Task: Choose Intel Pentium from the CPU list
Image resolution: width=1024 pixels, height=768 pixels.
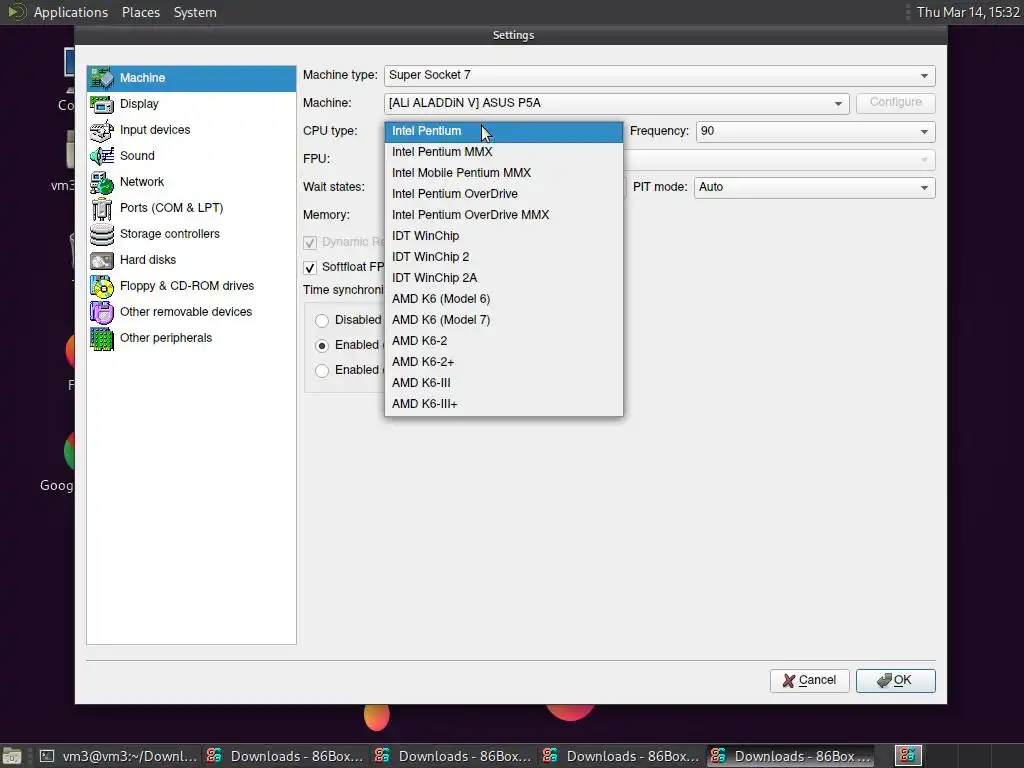Action: click(x=504, y=131)
